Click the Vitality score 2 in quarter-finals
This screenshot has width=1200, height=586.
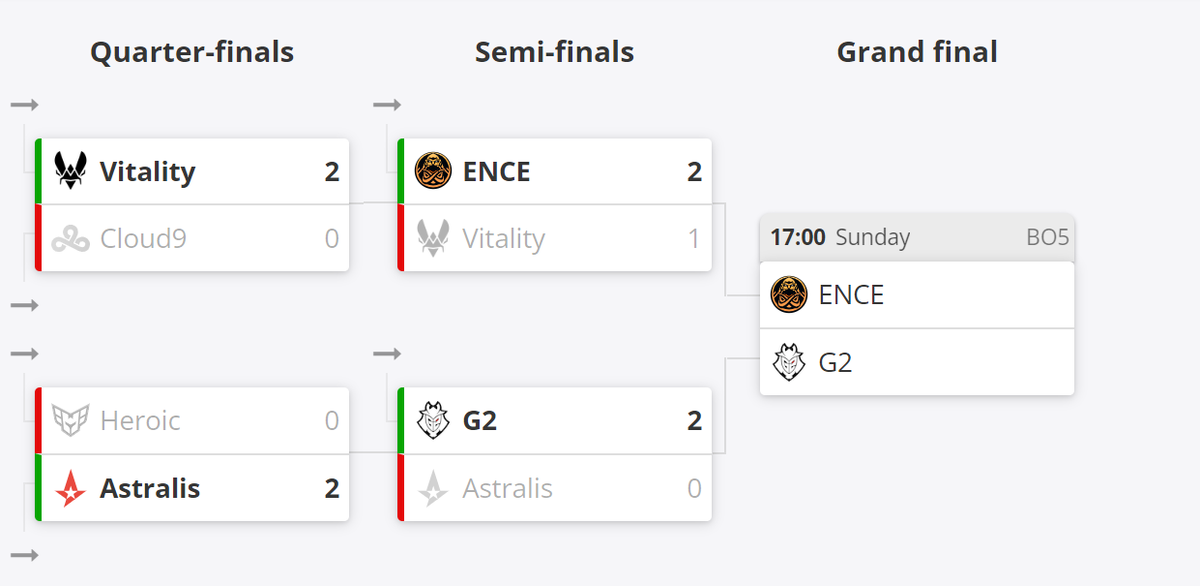pyautogui.click(x=332, y=172)
